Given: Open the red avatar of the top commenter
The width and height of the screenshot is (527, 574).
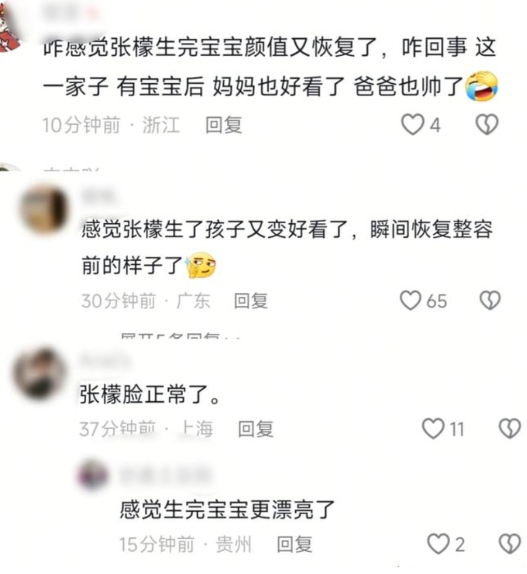Looking at the screenshot, I should point(9,27).
